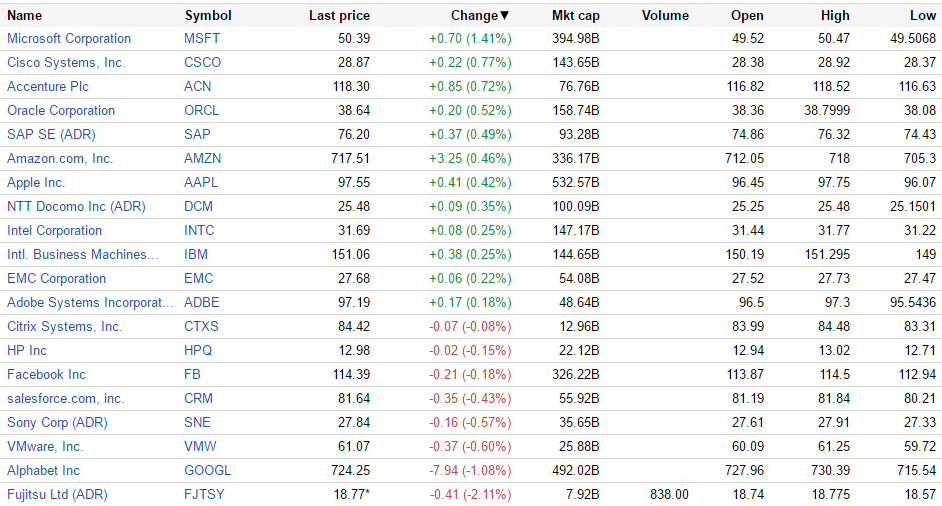The image size is (942, 506).
Task: Sort by Volume column header
Action: (665, 15)
